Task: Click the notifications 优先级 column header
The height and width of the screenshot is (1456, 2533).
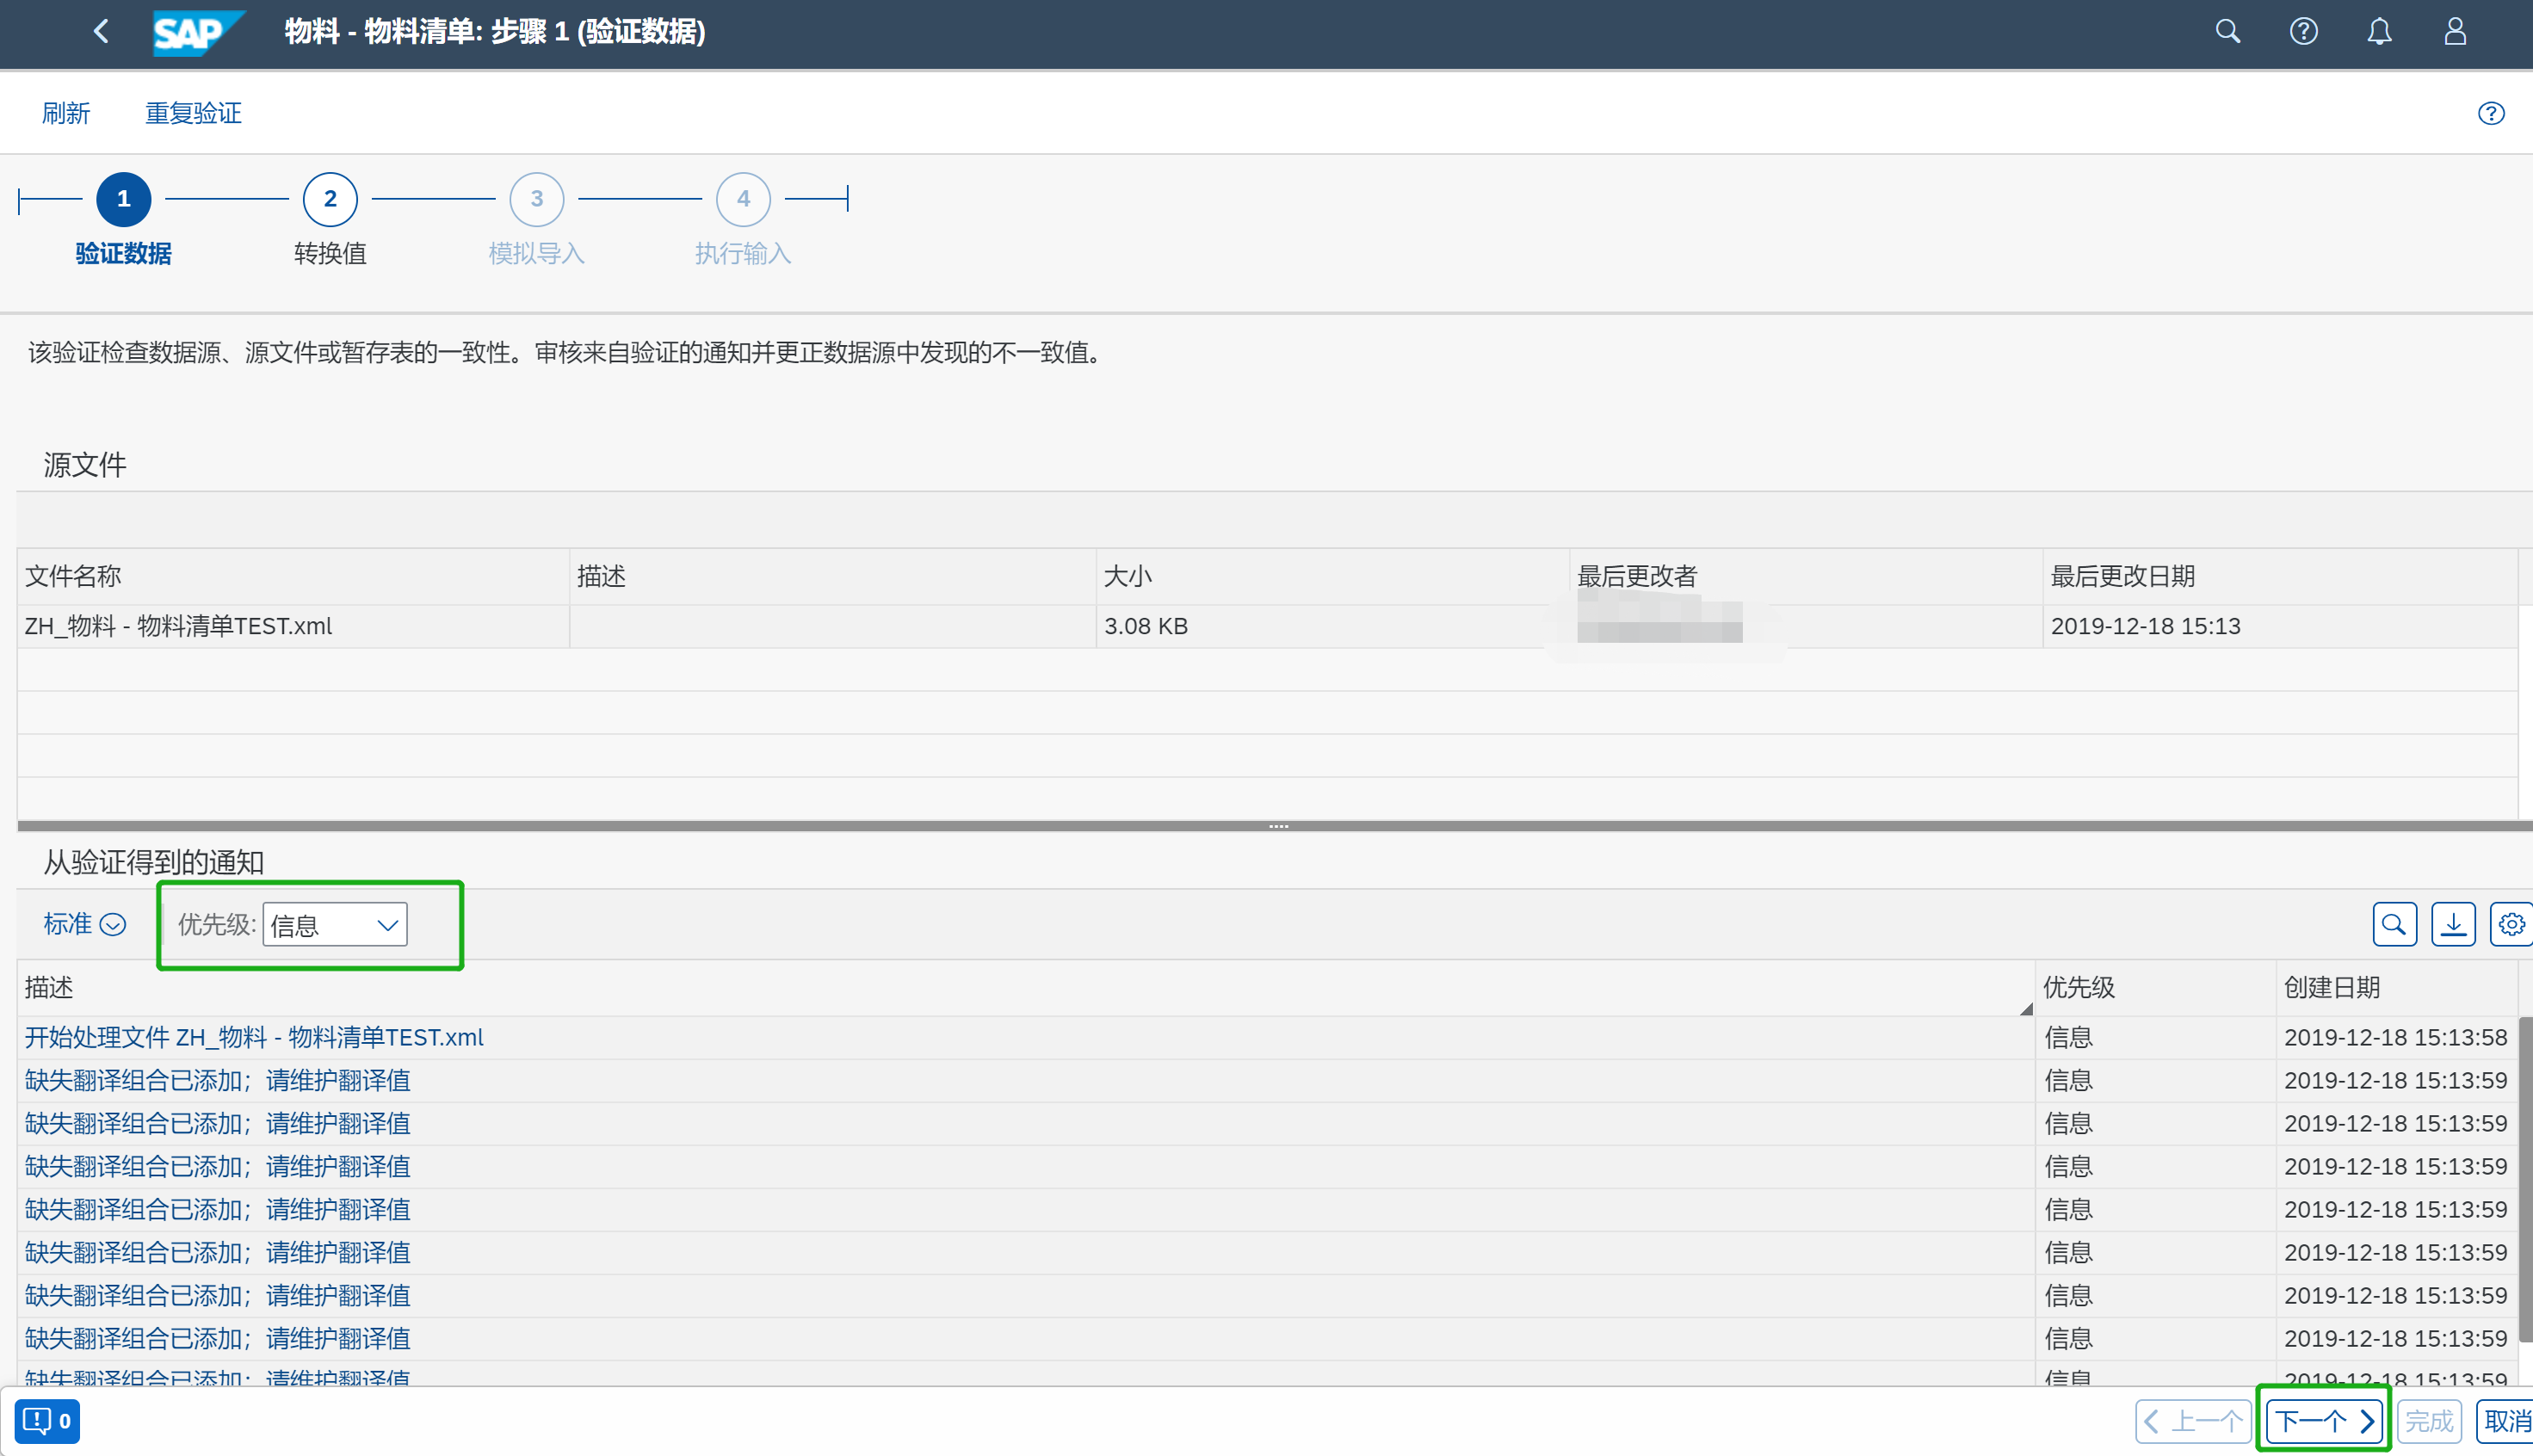Action: (x=2156, y=988)
